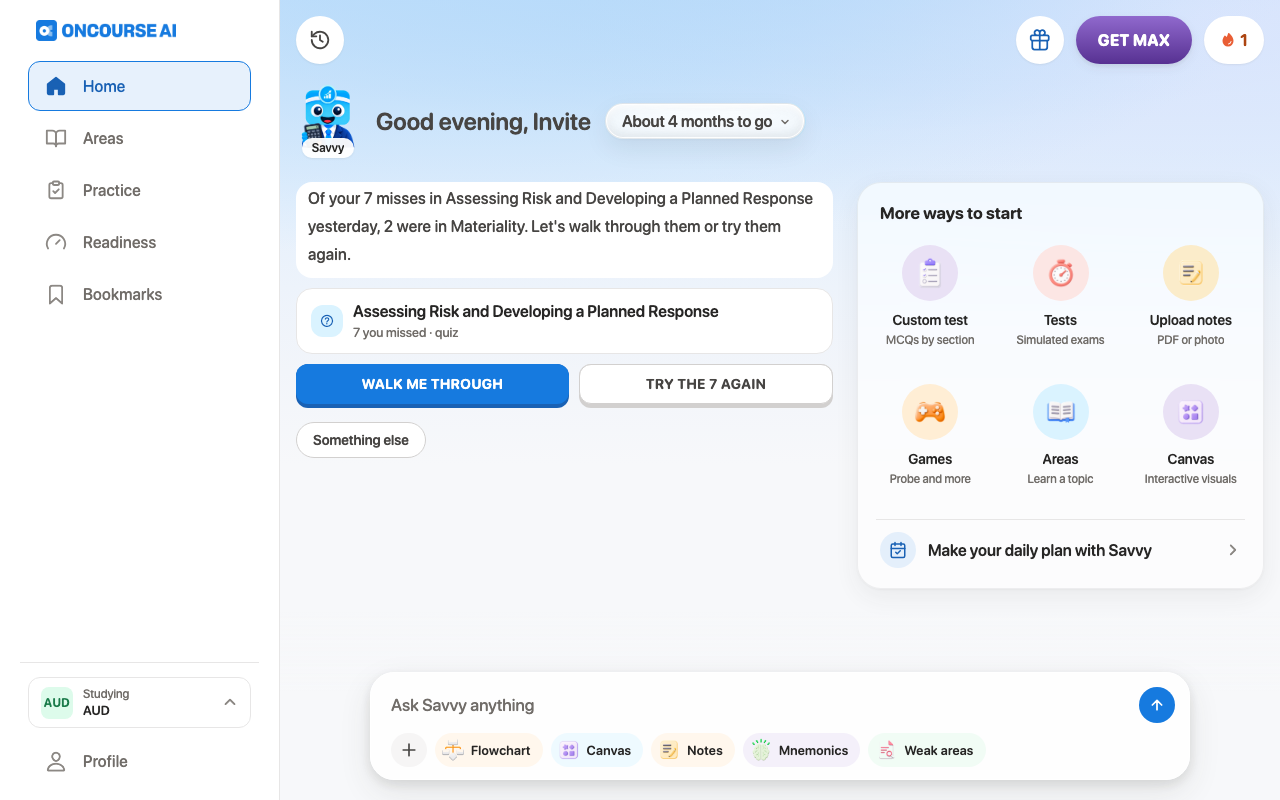The width and height of the screenshot is (1280, 800).
Task: Choose Something else option
Action: pyautogui.click(x=361, y=440)
